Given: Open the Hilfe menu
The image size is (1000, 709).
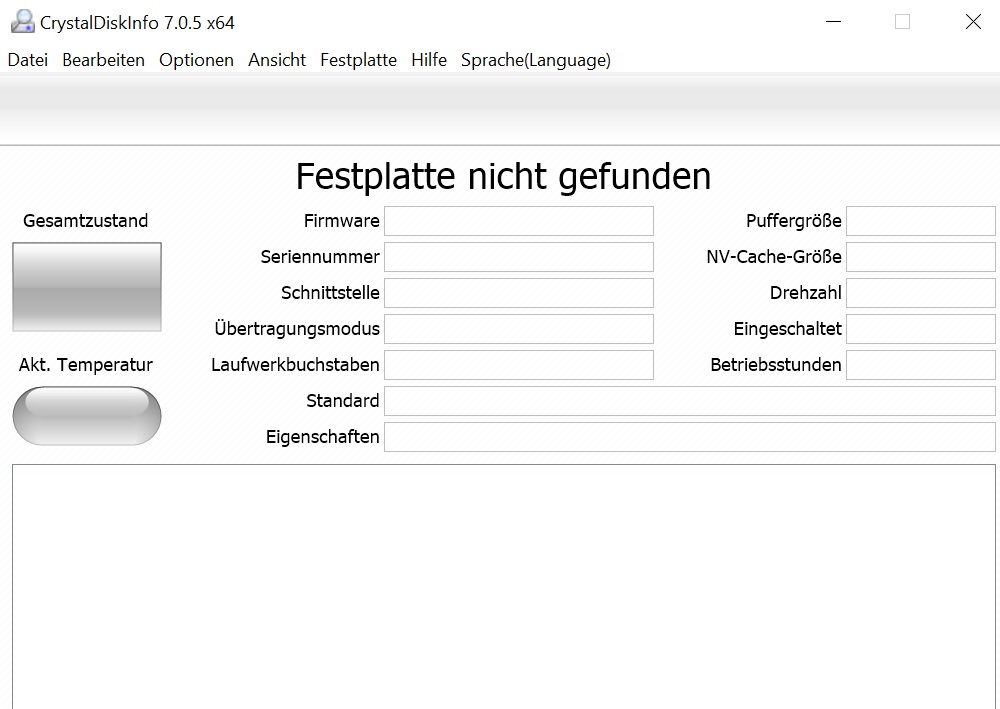Looking at the screenshot, I should click(429, 60).
